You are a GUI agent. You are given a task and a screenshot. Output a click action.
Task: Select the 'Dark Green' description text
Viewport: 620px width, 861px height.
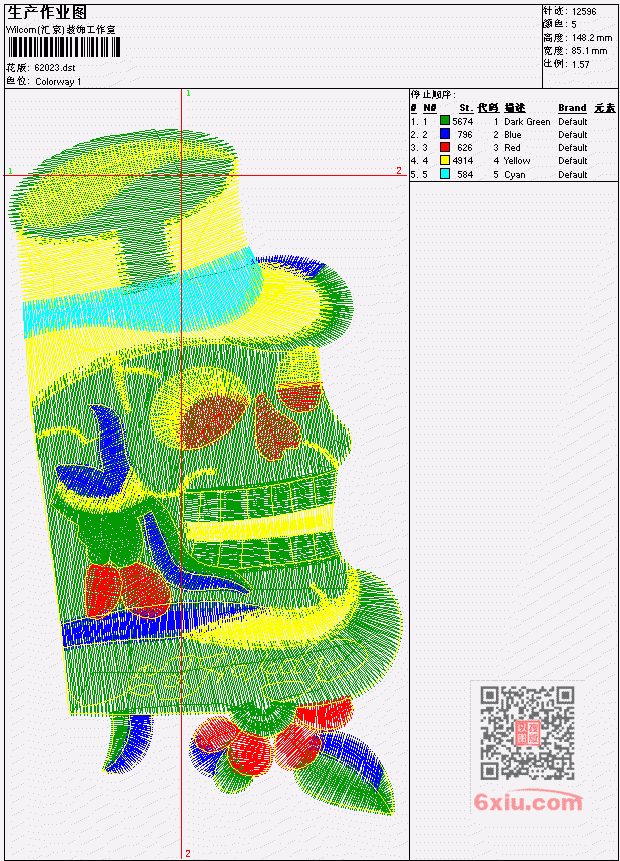tap(527, 122)
